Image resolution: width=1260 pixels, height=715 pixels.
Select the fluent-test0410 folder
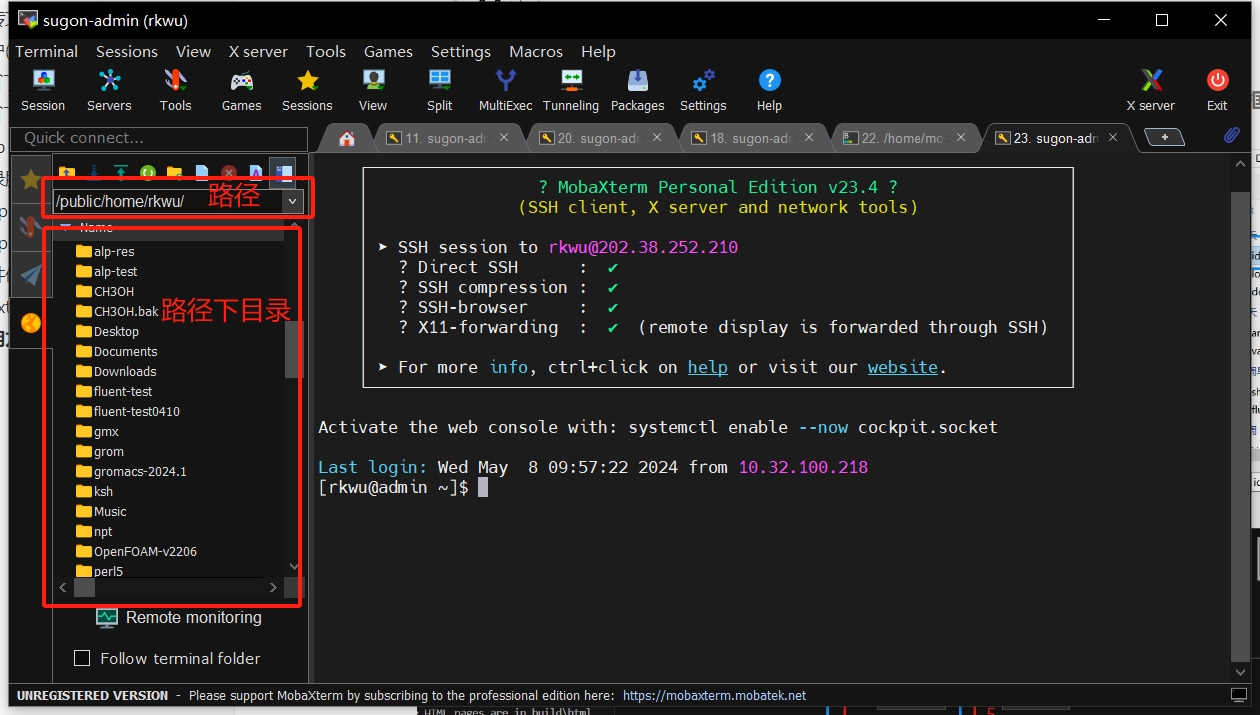(128, 411)
